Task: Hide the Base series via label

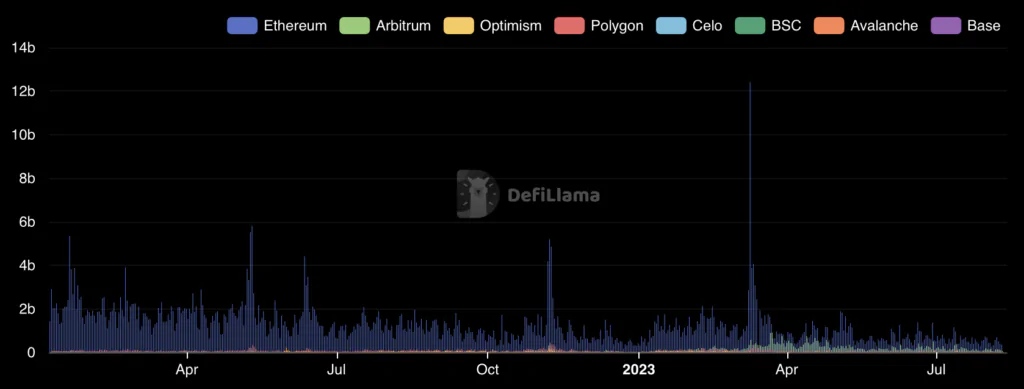Action: coord(984,26)
